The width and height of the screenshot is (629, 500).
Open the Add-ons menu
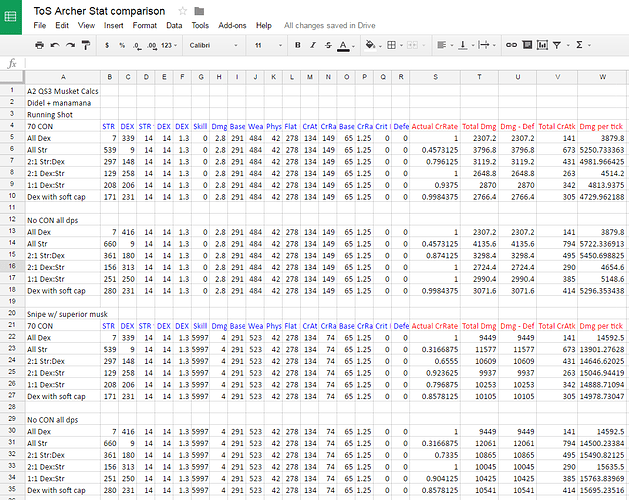click(x=233, y=24)
